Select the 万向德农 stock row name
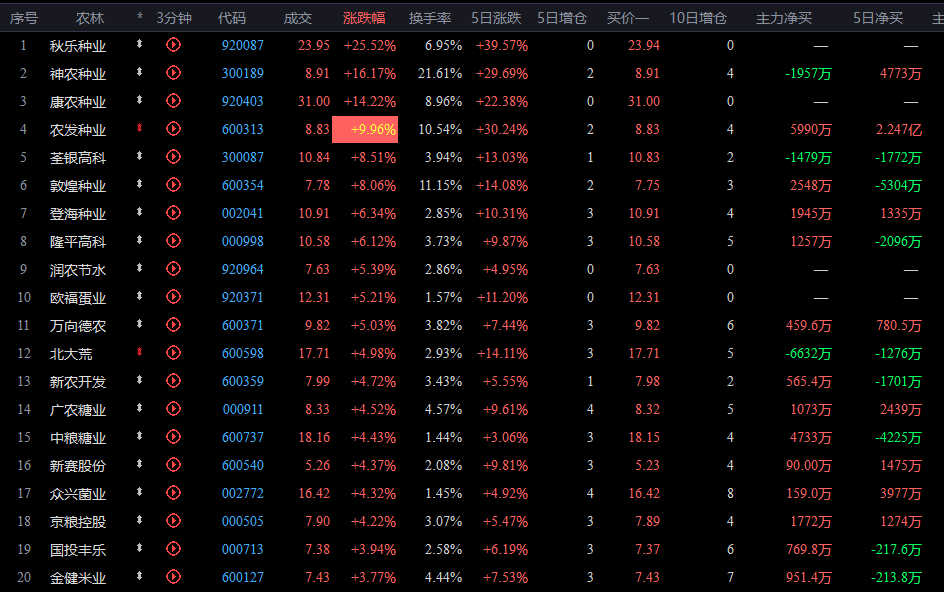 tap(78, 325)
